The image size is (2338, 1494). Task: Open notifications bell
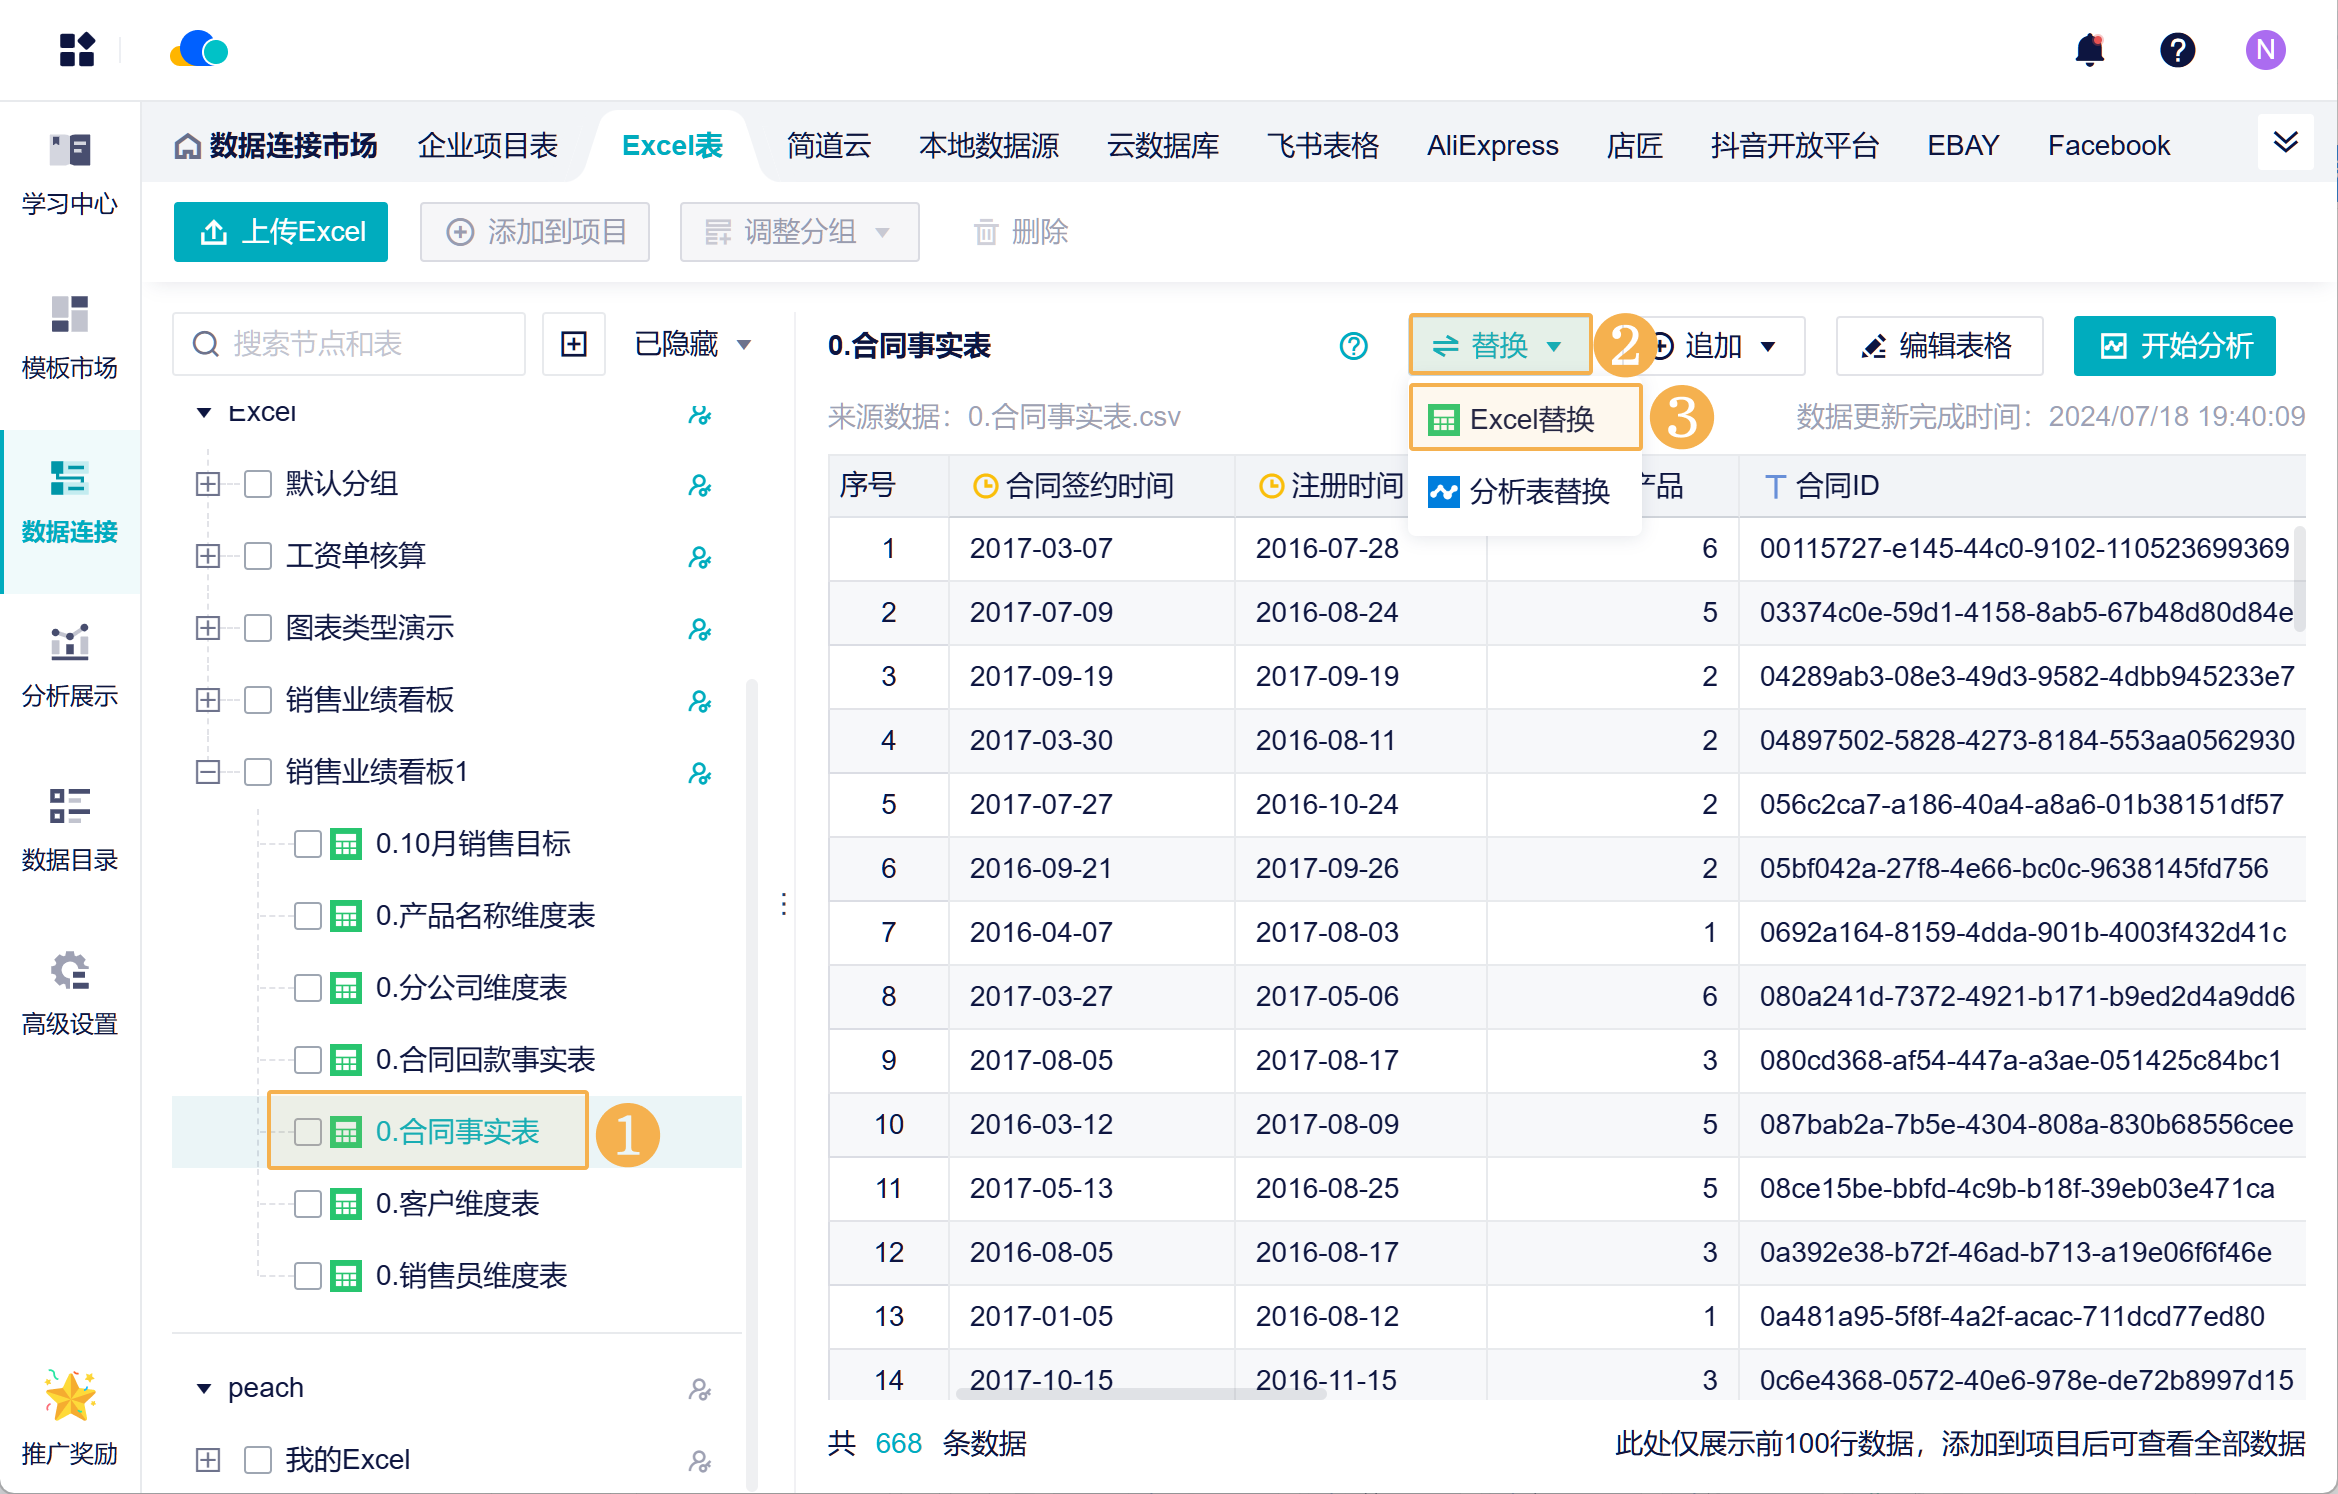tap(2089, 49)
